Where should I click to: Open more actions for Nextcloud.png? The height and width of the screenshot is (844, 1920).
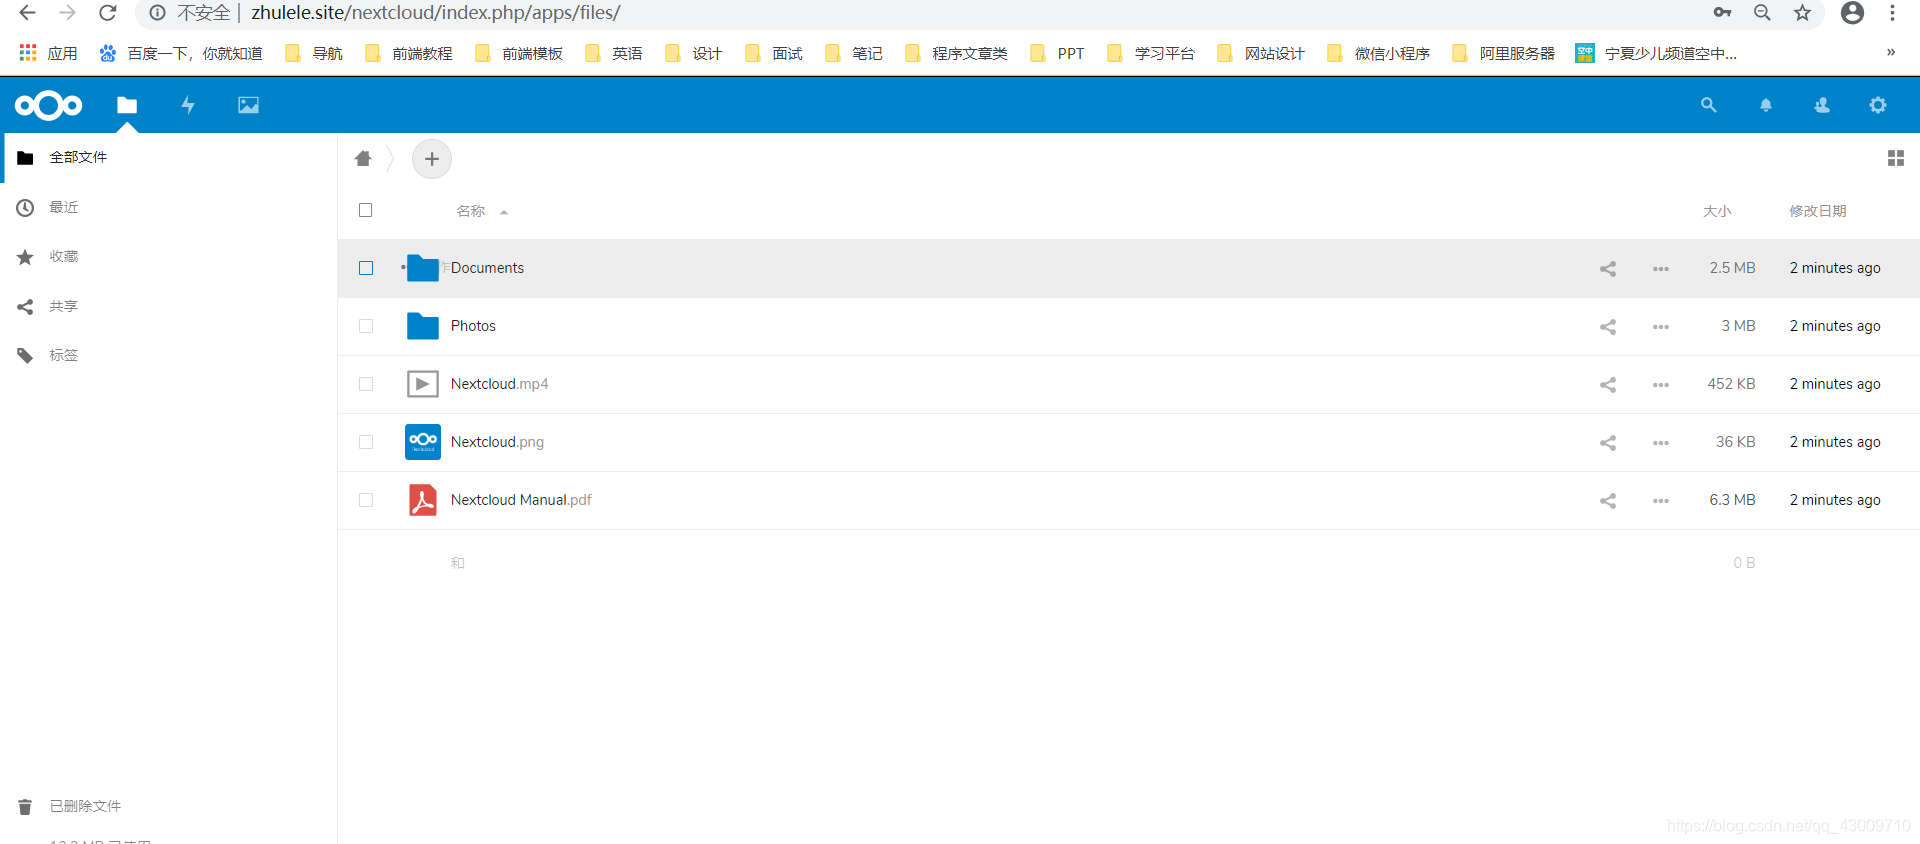point(1661,443)
